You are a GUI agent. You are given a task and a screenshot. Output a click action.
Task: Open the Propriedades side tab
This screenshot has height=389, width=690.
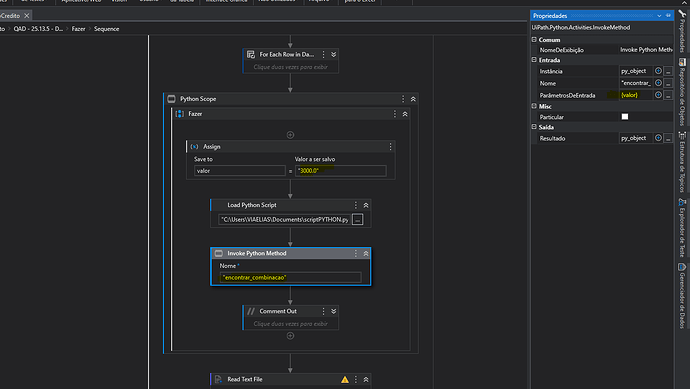[x=682, y=31]
